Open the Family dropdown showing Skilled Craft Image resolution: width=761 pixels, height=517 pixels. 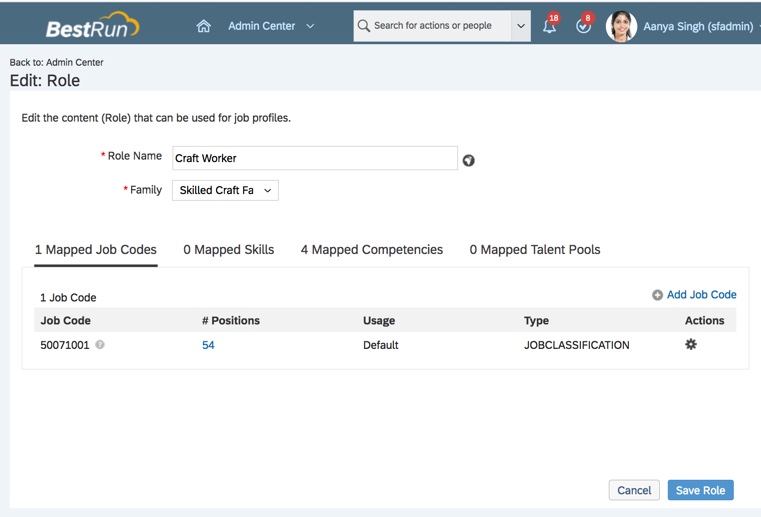[225, 190]
